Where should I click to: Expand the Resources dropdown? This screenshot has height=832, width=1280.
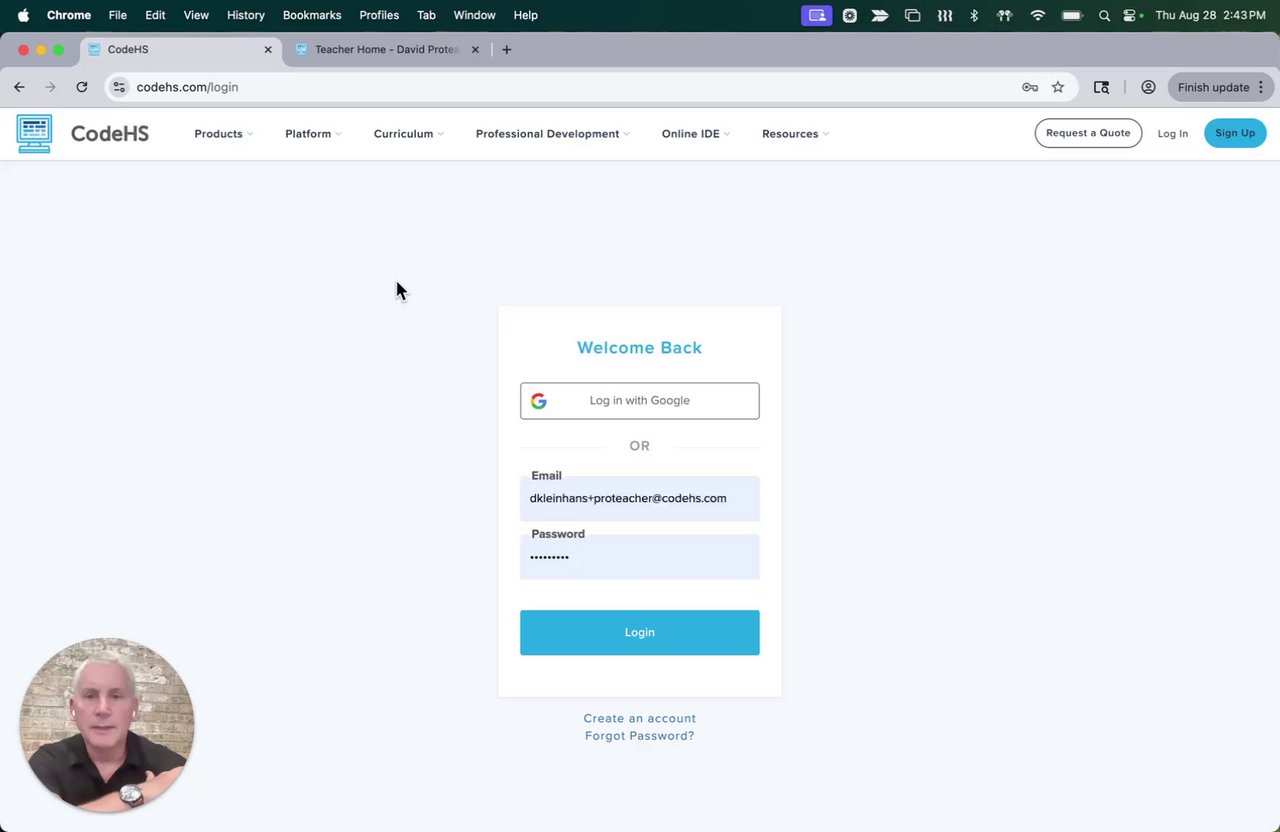pos(795,134)
